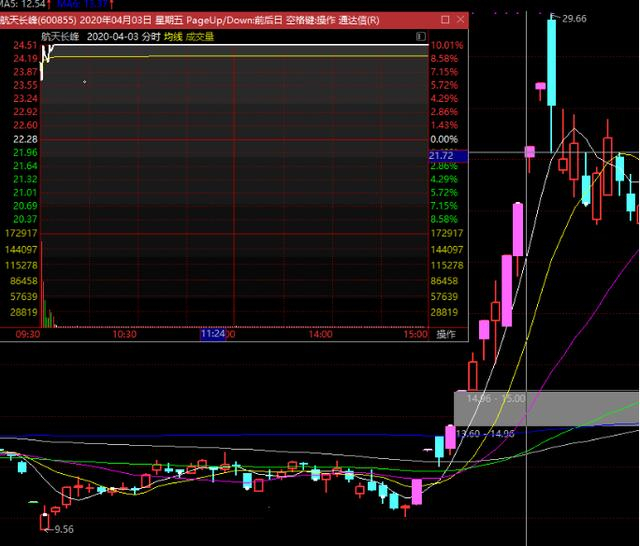Click the 24.51 top price label
This screenshot has width=640, height=546.
point(25,45)
